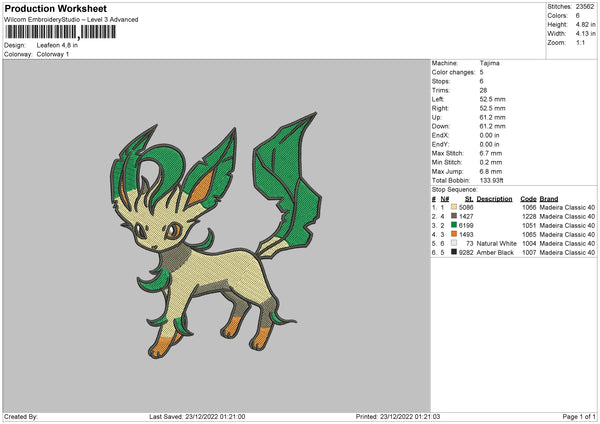Viewport: 600px width, 424px height.
Task: Select the Amber Black thread swatch
Action: pos(454,252)
